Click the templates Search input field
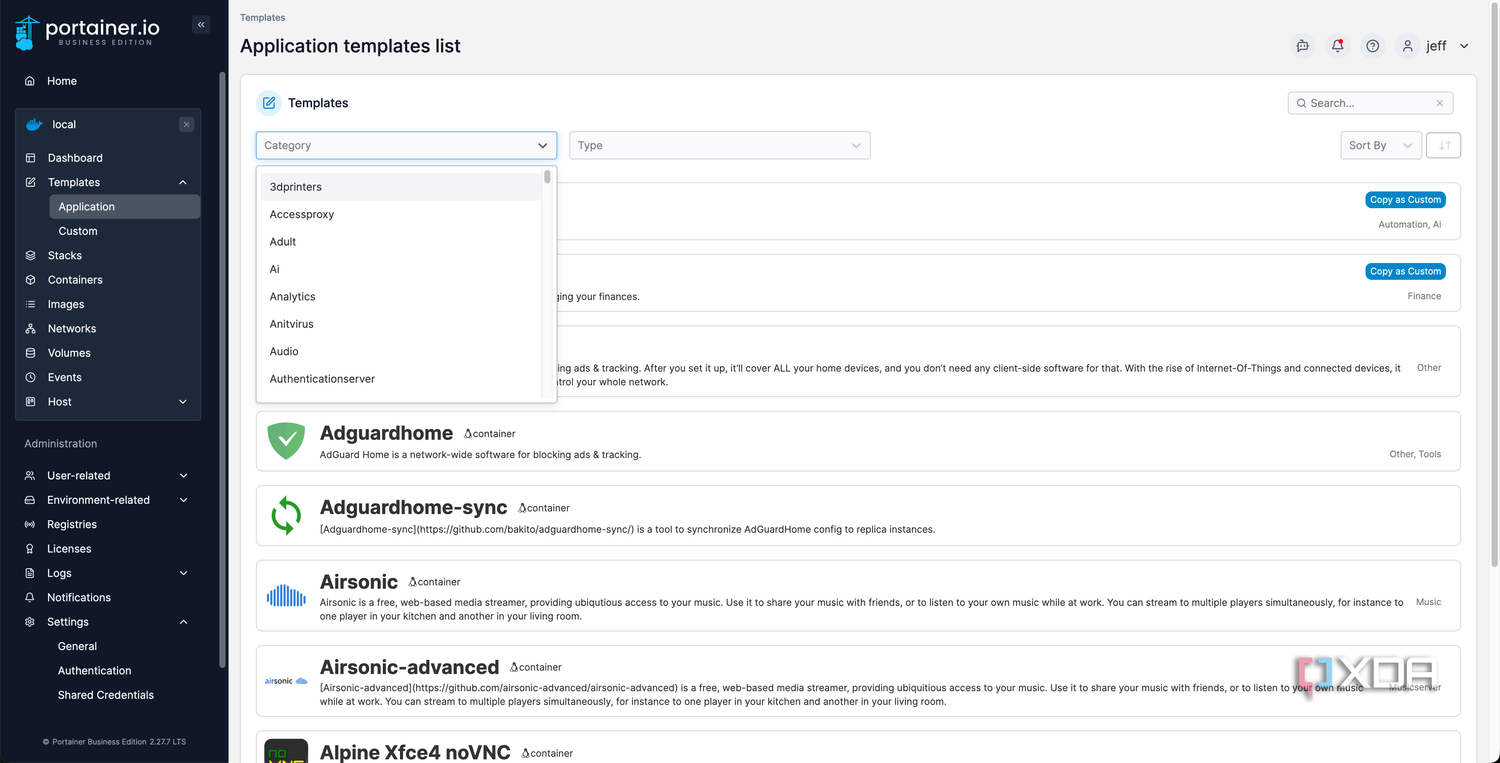 tap(1370, 103)
